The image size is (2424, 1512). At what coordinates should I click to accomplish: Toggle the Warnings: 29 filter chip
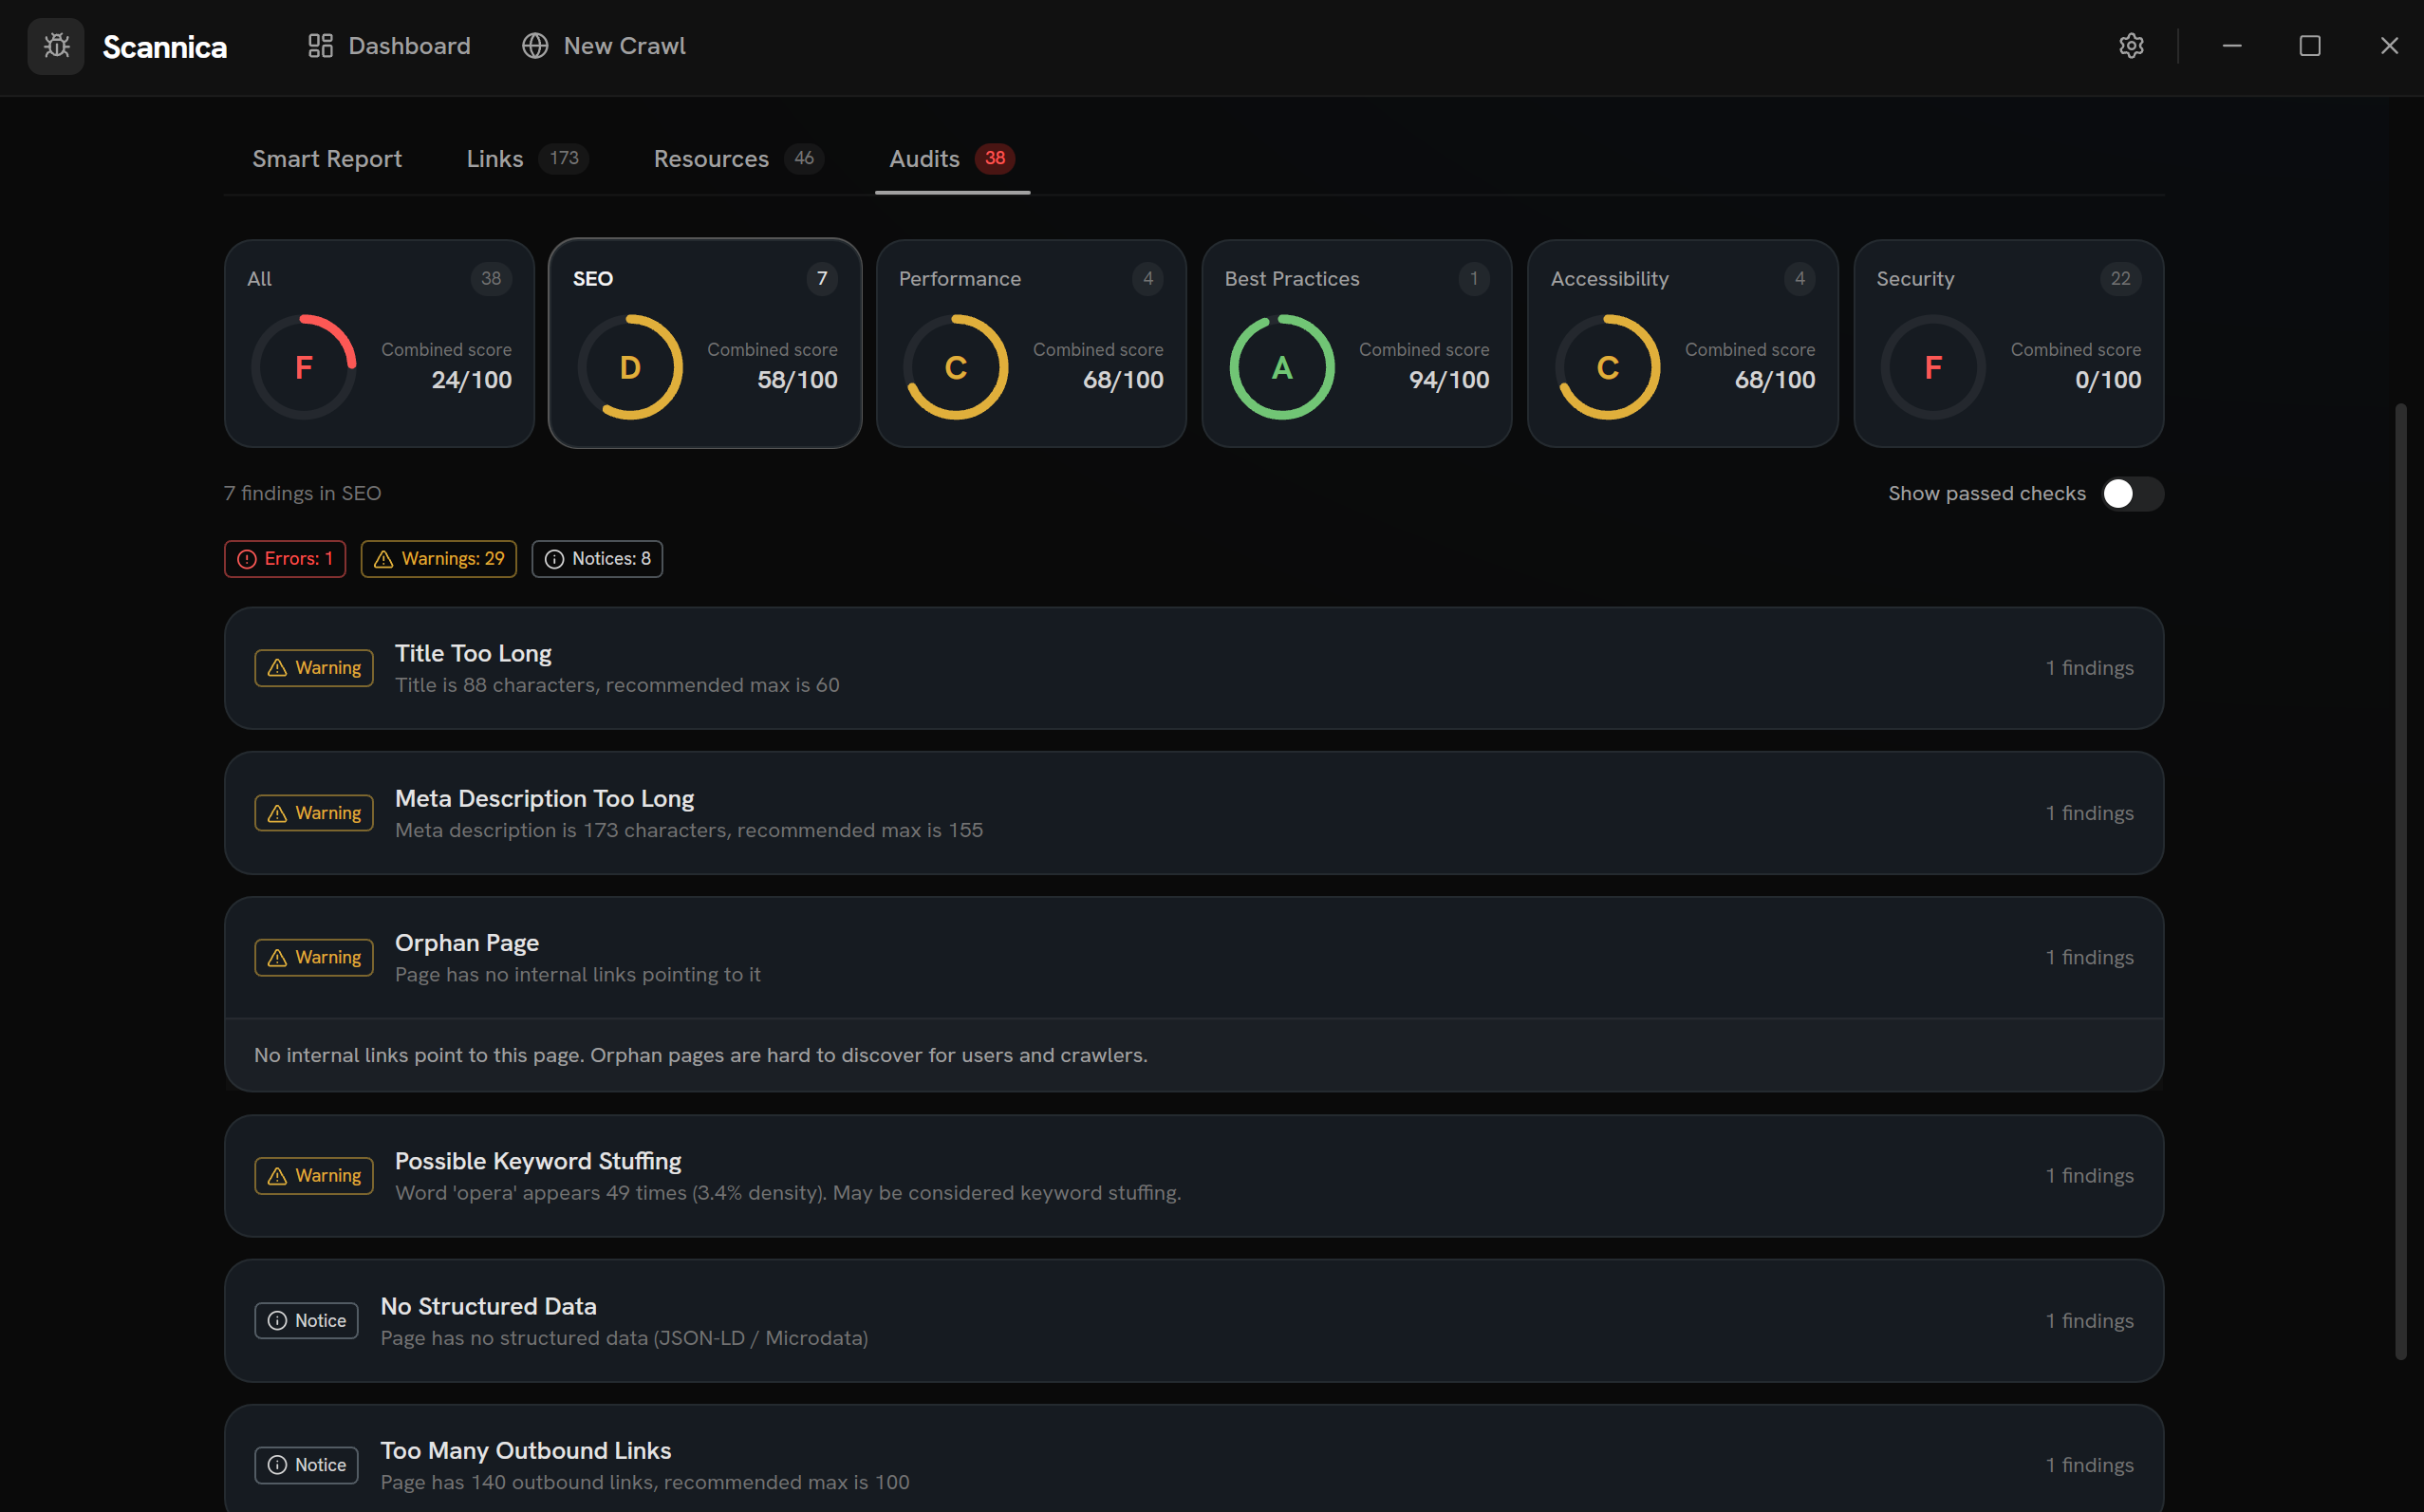point(438,558)
